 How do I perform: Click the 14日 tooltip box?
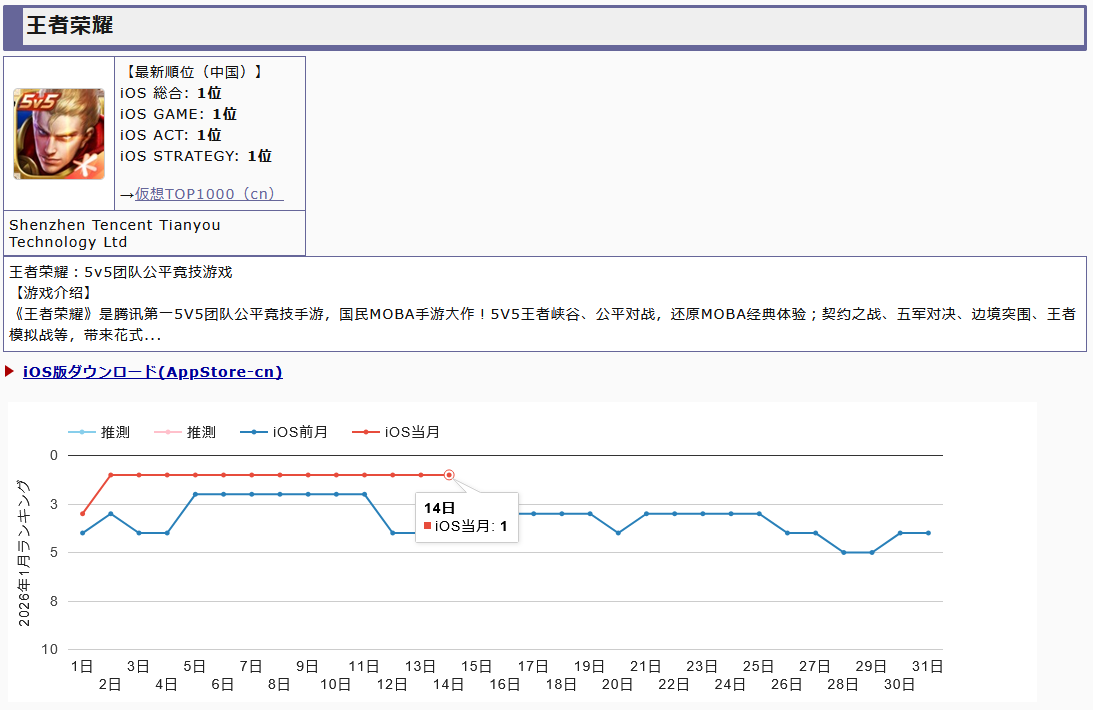pyautogui.click(x=467, y=517)
